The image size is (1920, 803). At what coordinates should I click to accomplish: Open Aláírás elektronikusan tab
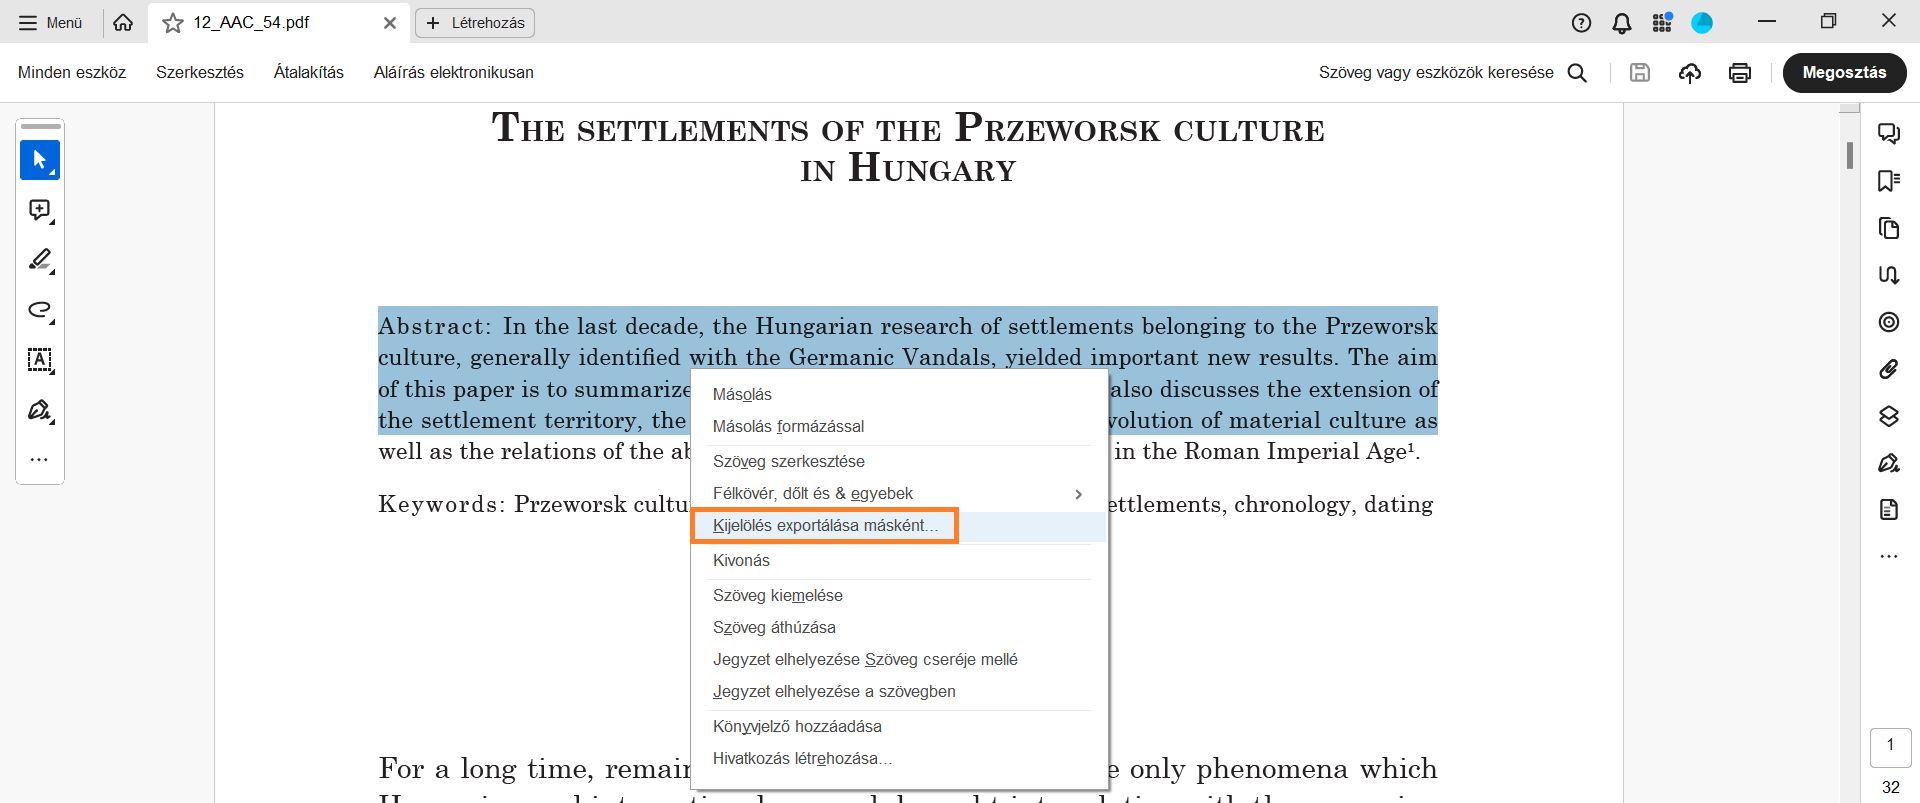pos(454,72)
